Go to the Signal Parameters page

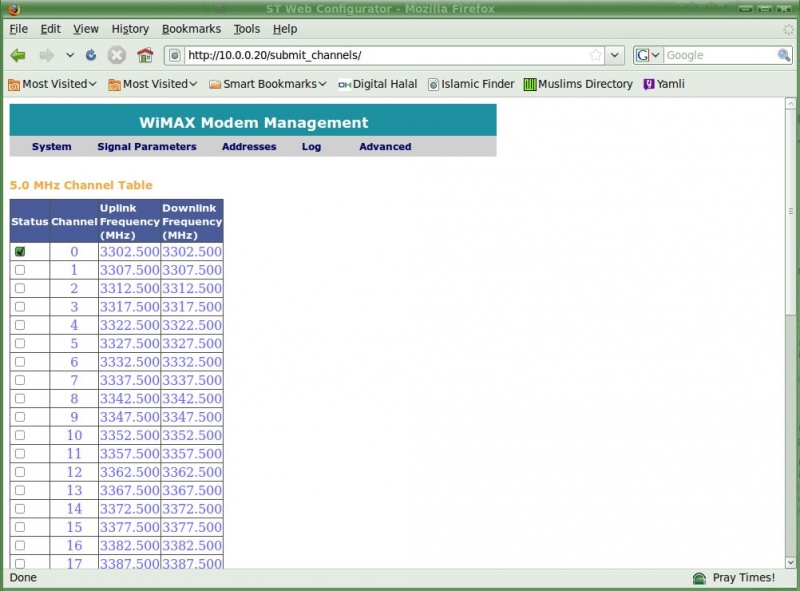[x=147, y=147]
